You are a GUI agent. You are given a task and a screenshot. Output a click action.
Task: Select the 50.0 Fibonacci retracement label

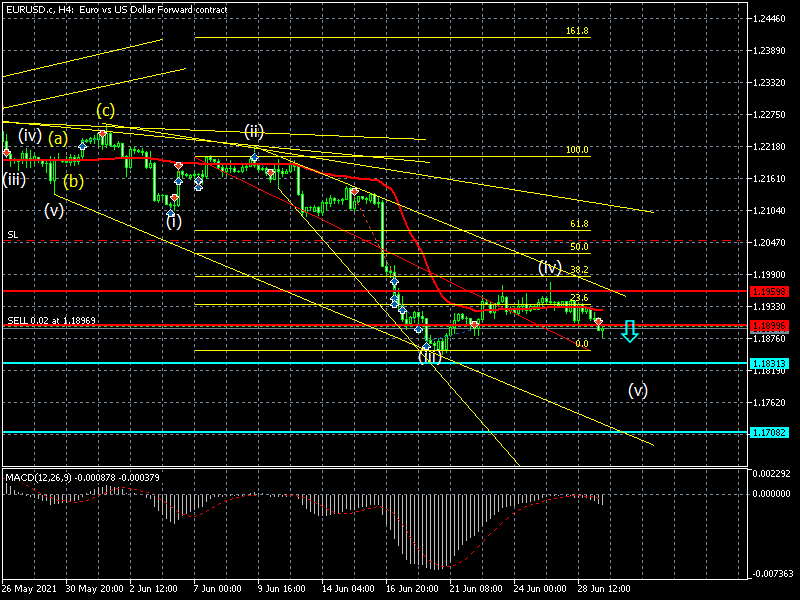(580, 246)
